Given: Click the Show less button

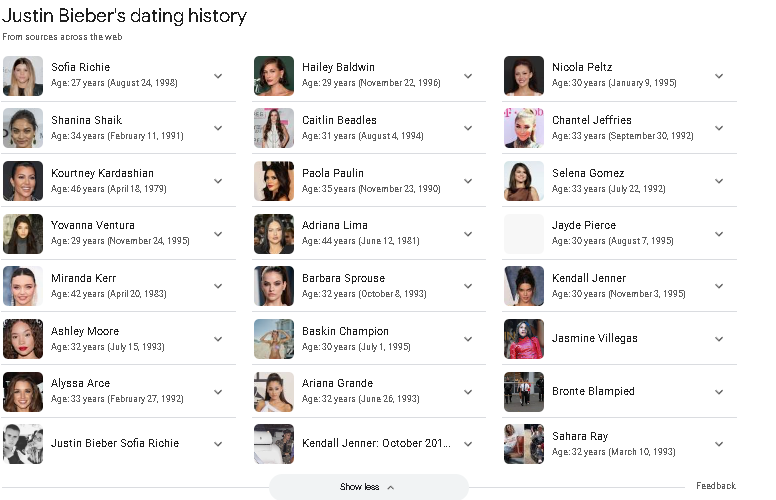Looking at the screenshot, I should point(368,487).
